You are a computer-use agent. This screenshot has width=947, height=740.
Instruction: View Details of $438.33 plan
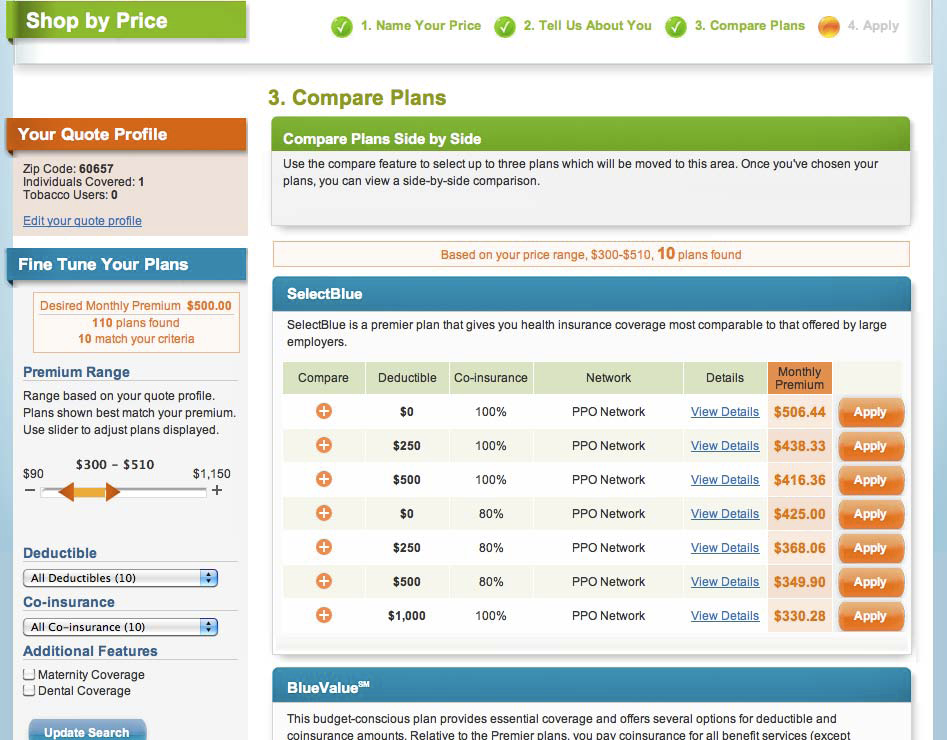(x=725, y=446)
